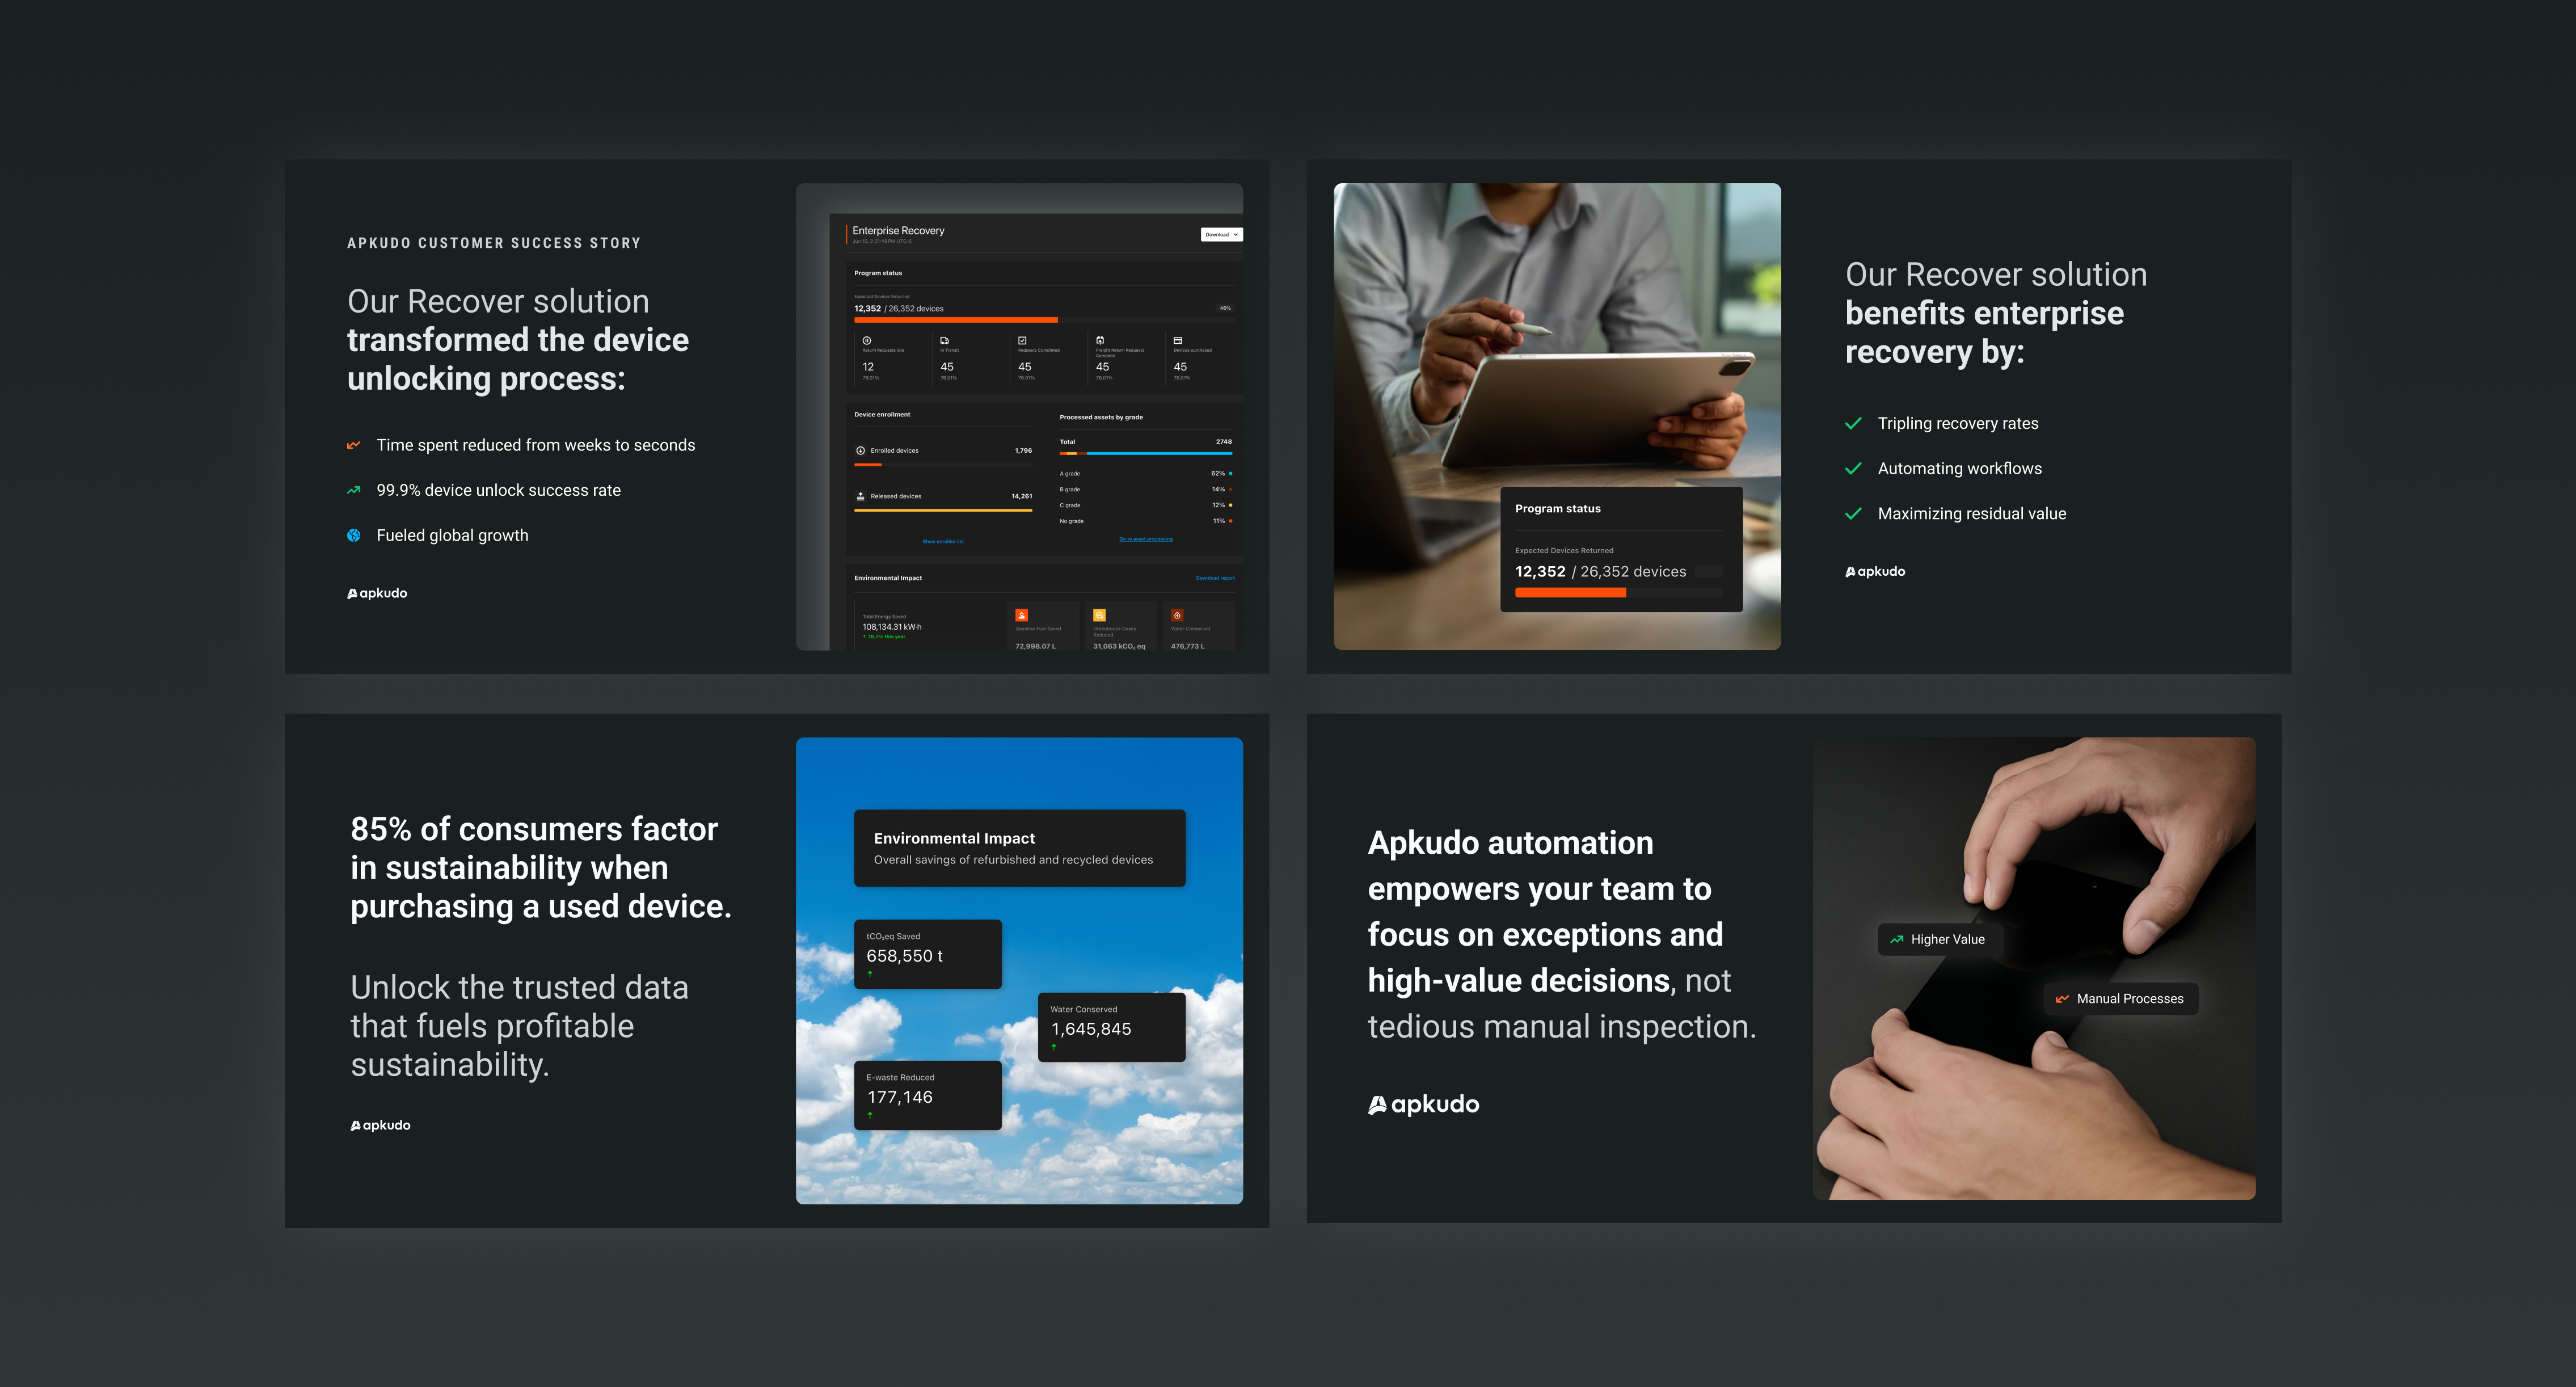Click the Enrolled devices download-circle icon
Viewport: 2576px width, 1387px height.
(860, 450)
